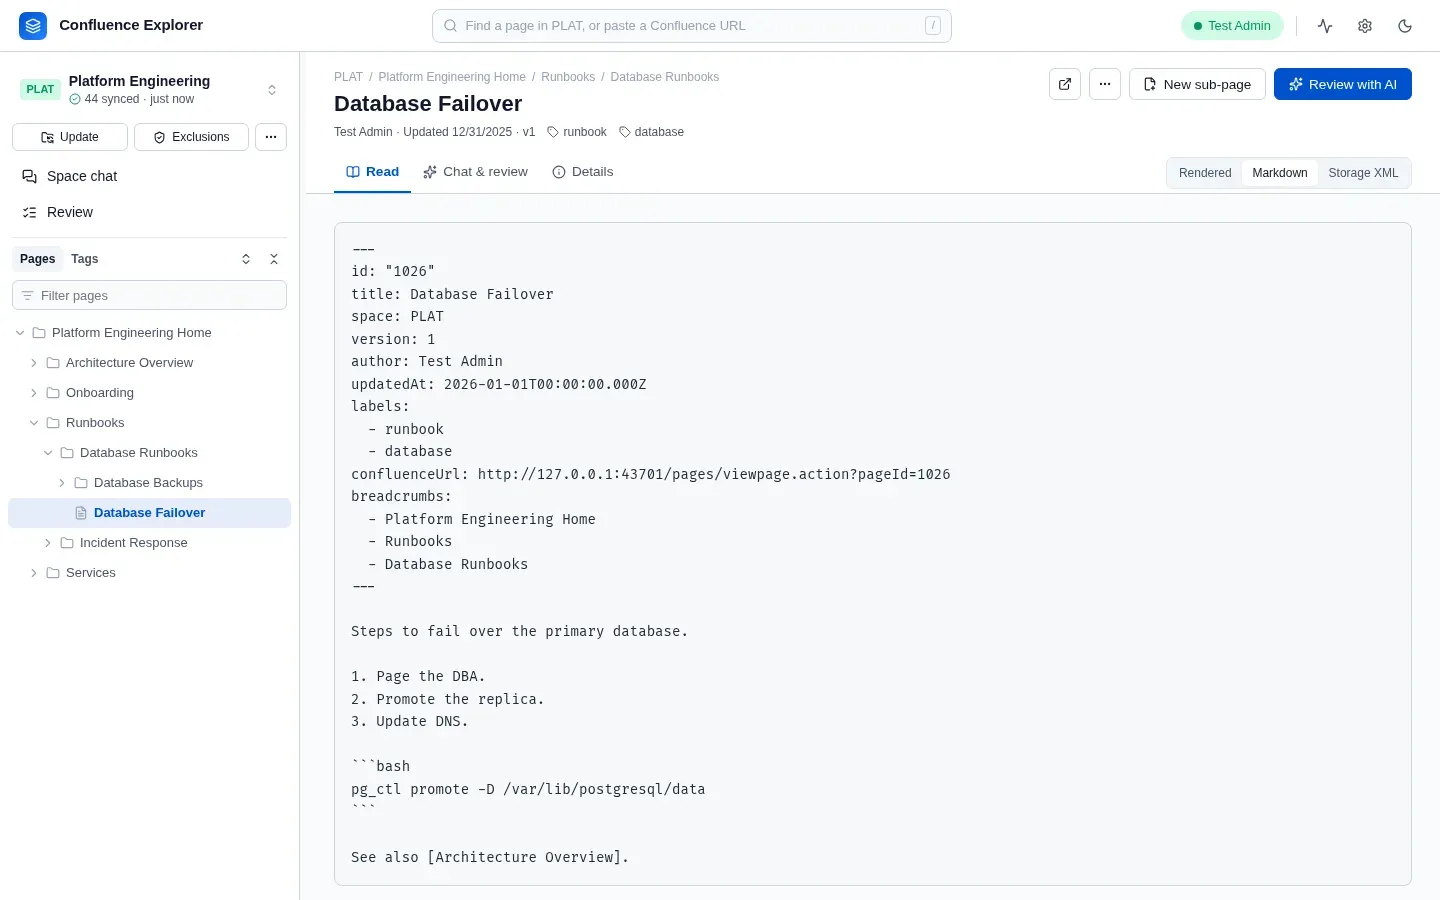Focus the Find a page search field

[x=692, y=26]
